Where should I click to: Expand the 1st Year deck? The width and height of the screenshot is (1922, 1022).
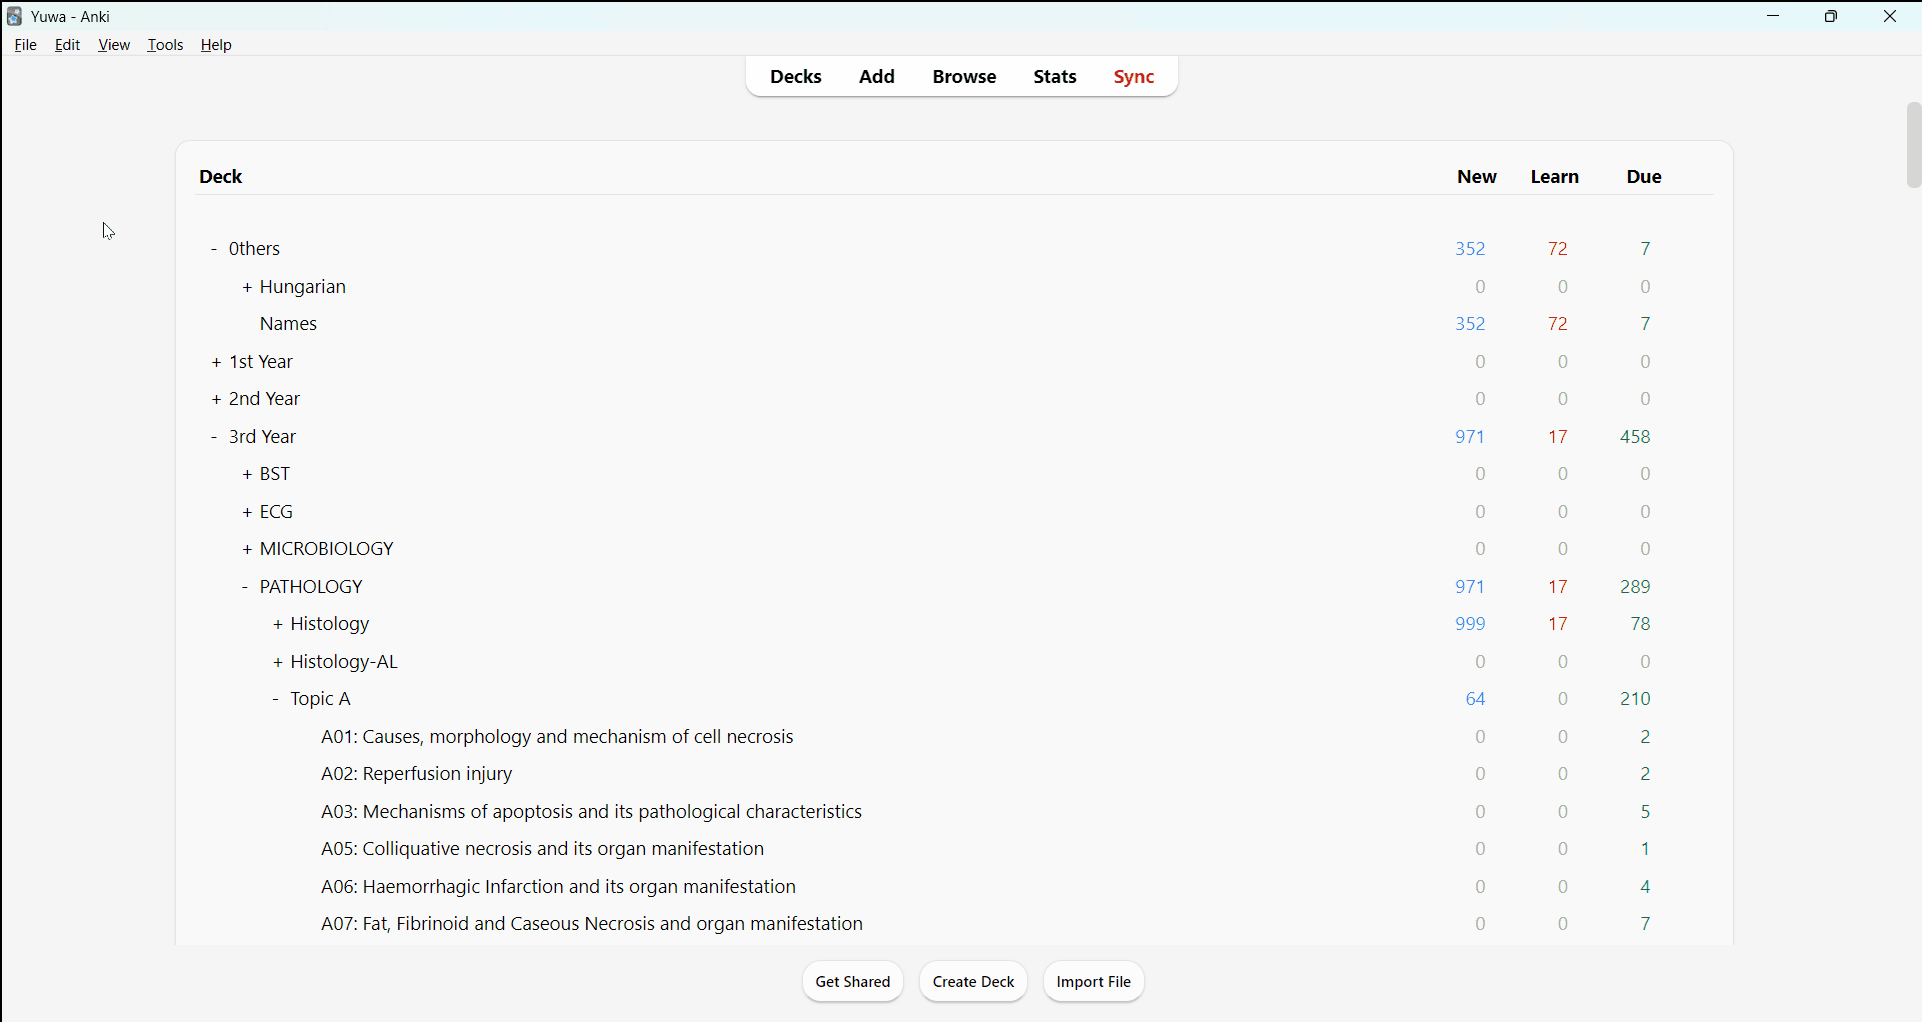click(216, 363)
